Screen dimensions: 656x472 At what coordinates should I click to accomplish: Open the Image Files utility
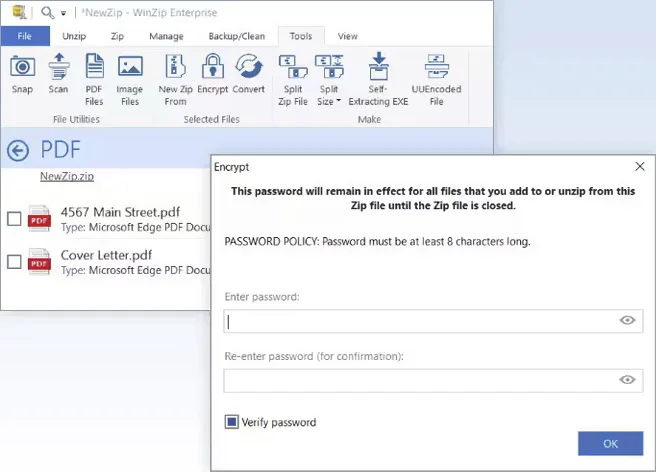coord(130,80)
